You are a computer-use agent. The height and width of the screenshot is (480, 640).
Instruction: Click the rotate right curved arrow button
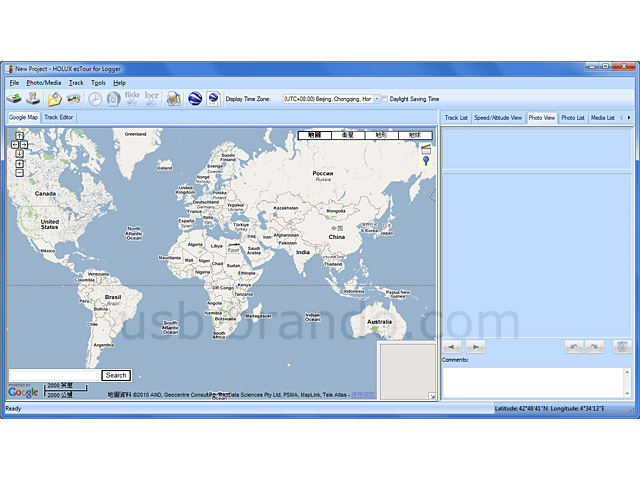click(x=594, y=347)
